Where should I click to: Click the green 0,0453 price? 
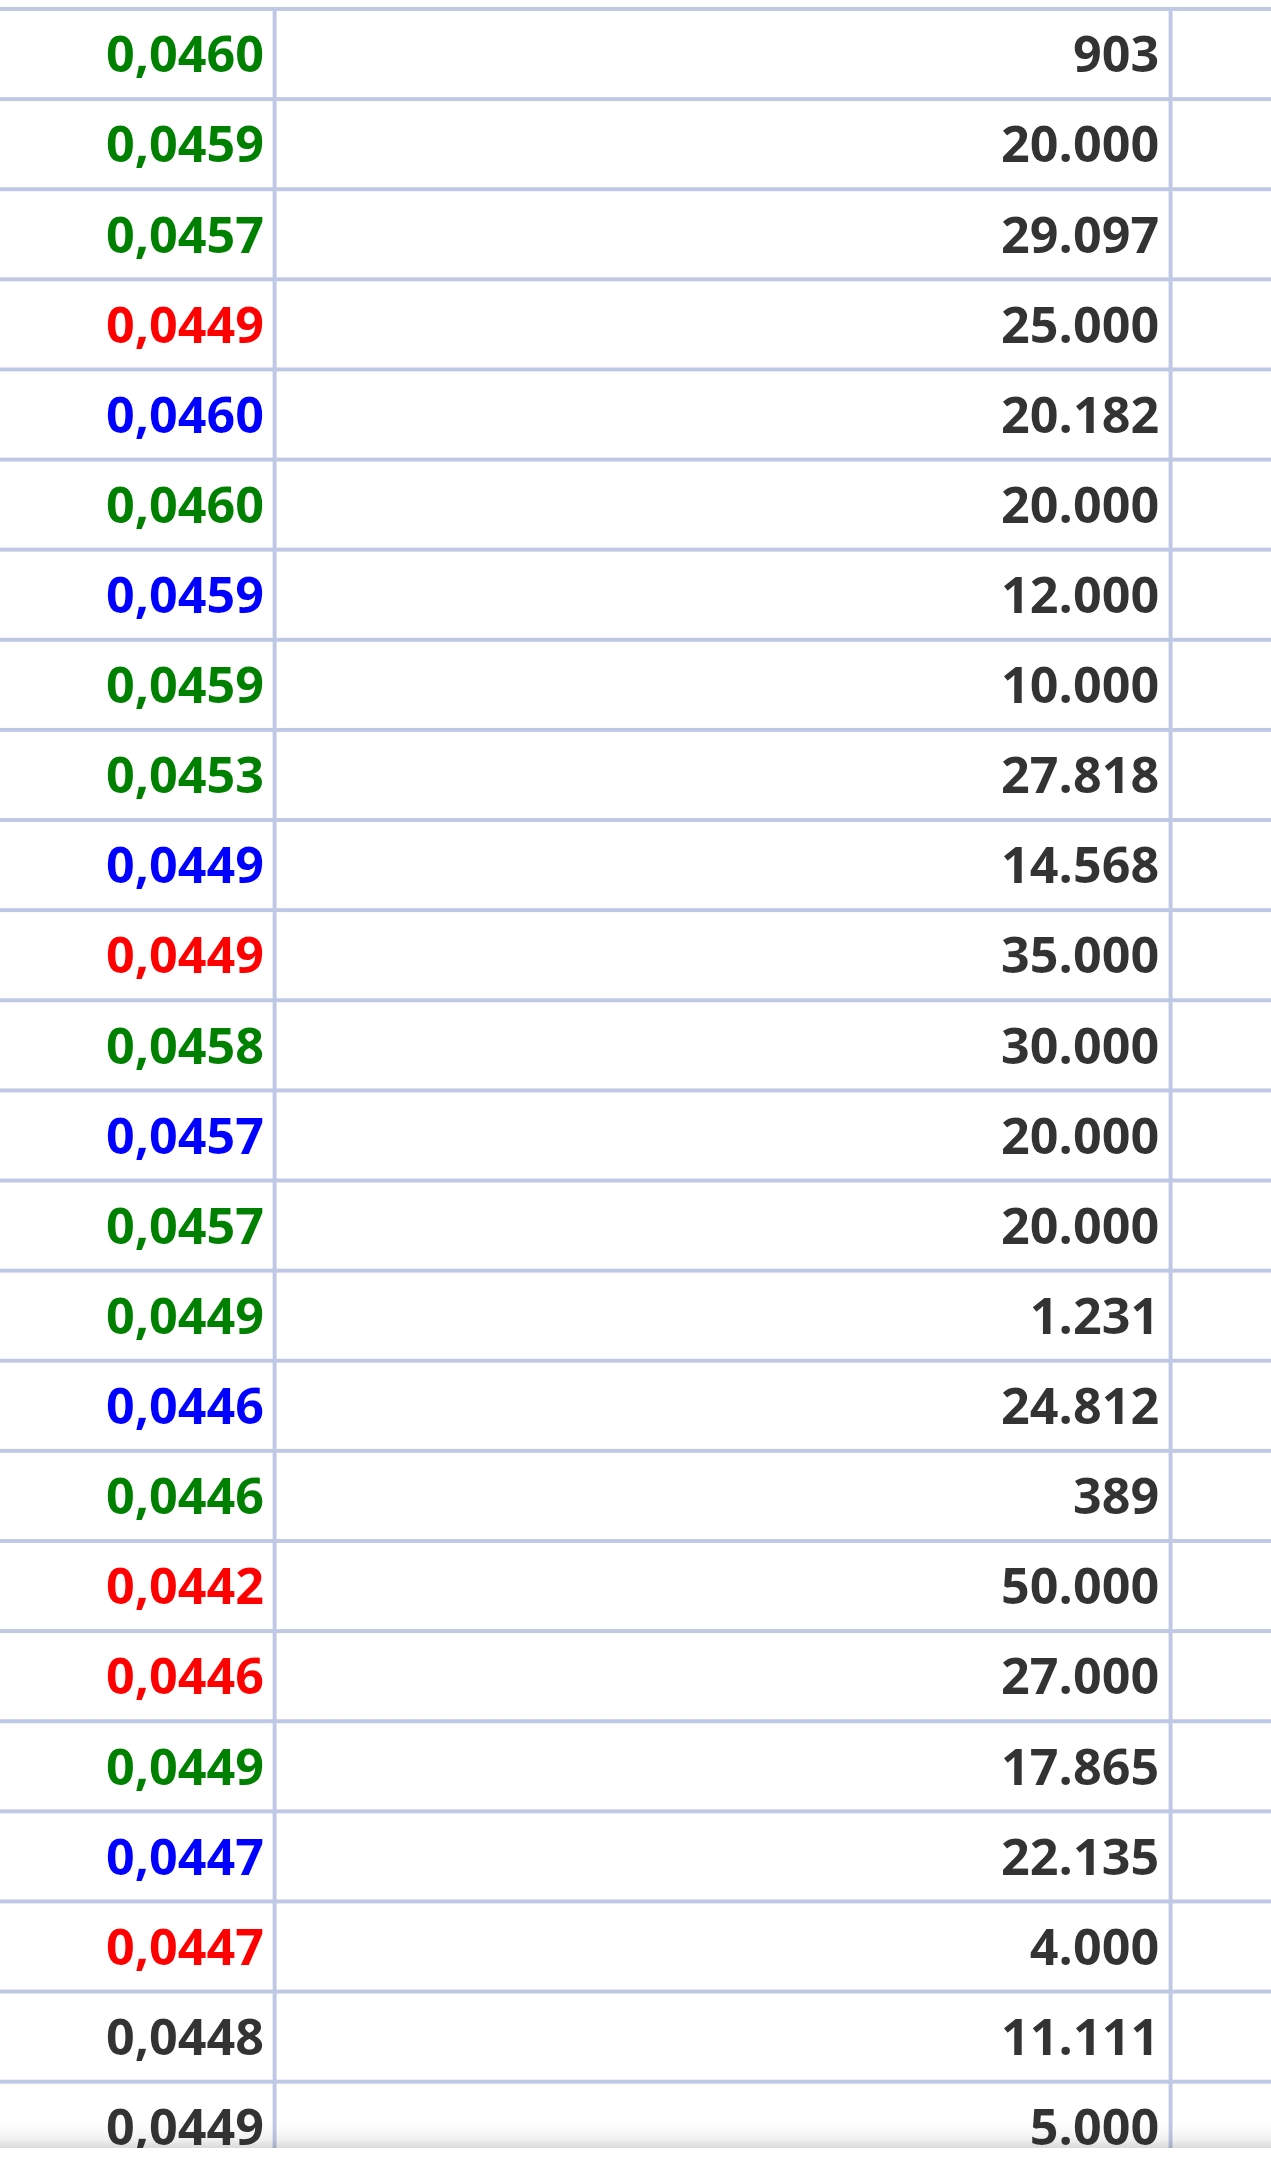click(185, 776)
